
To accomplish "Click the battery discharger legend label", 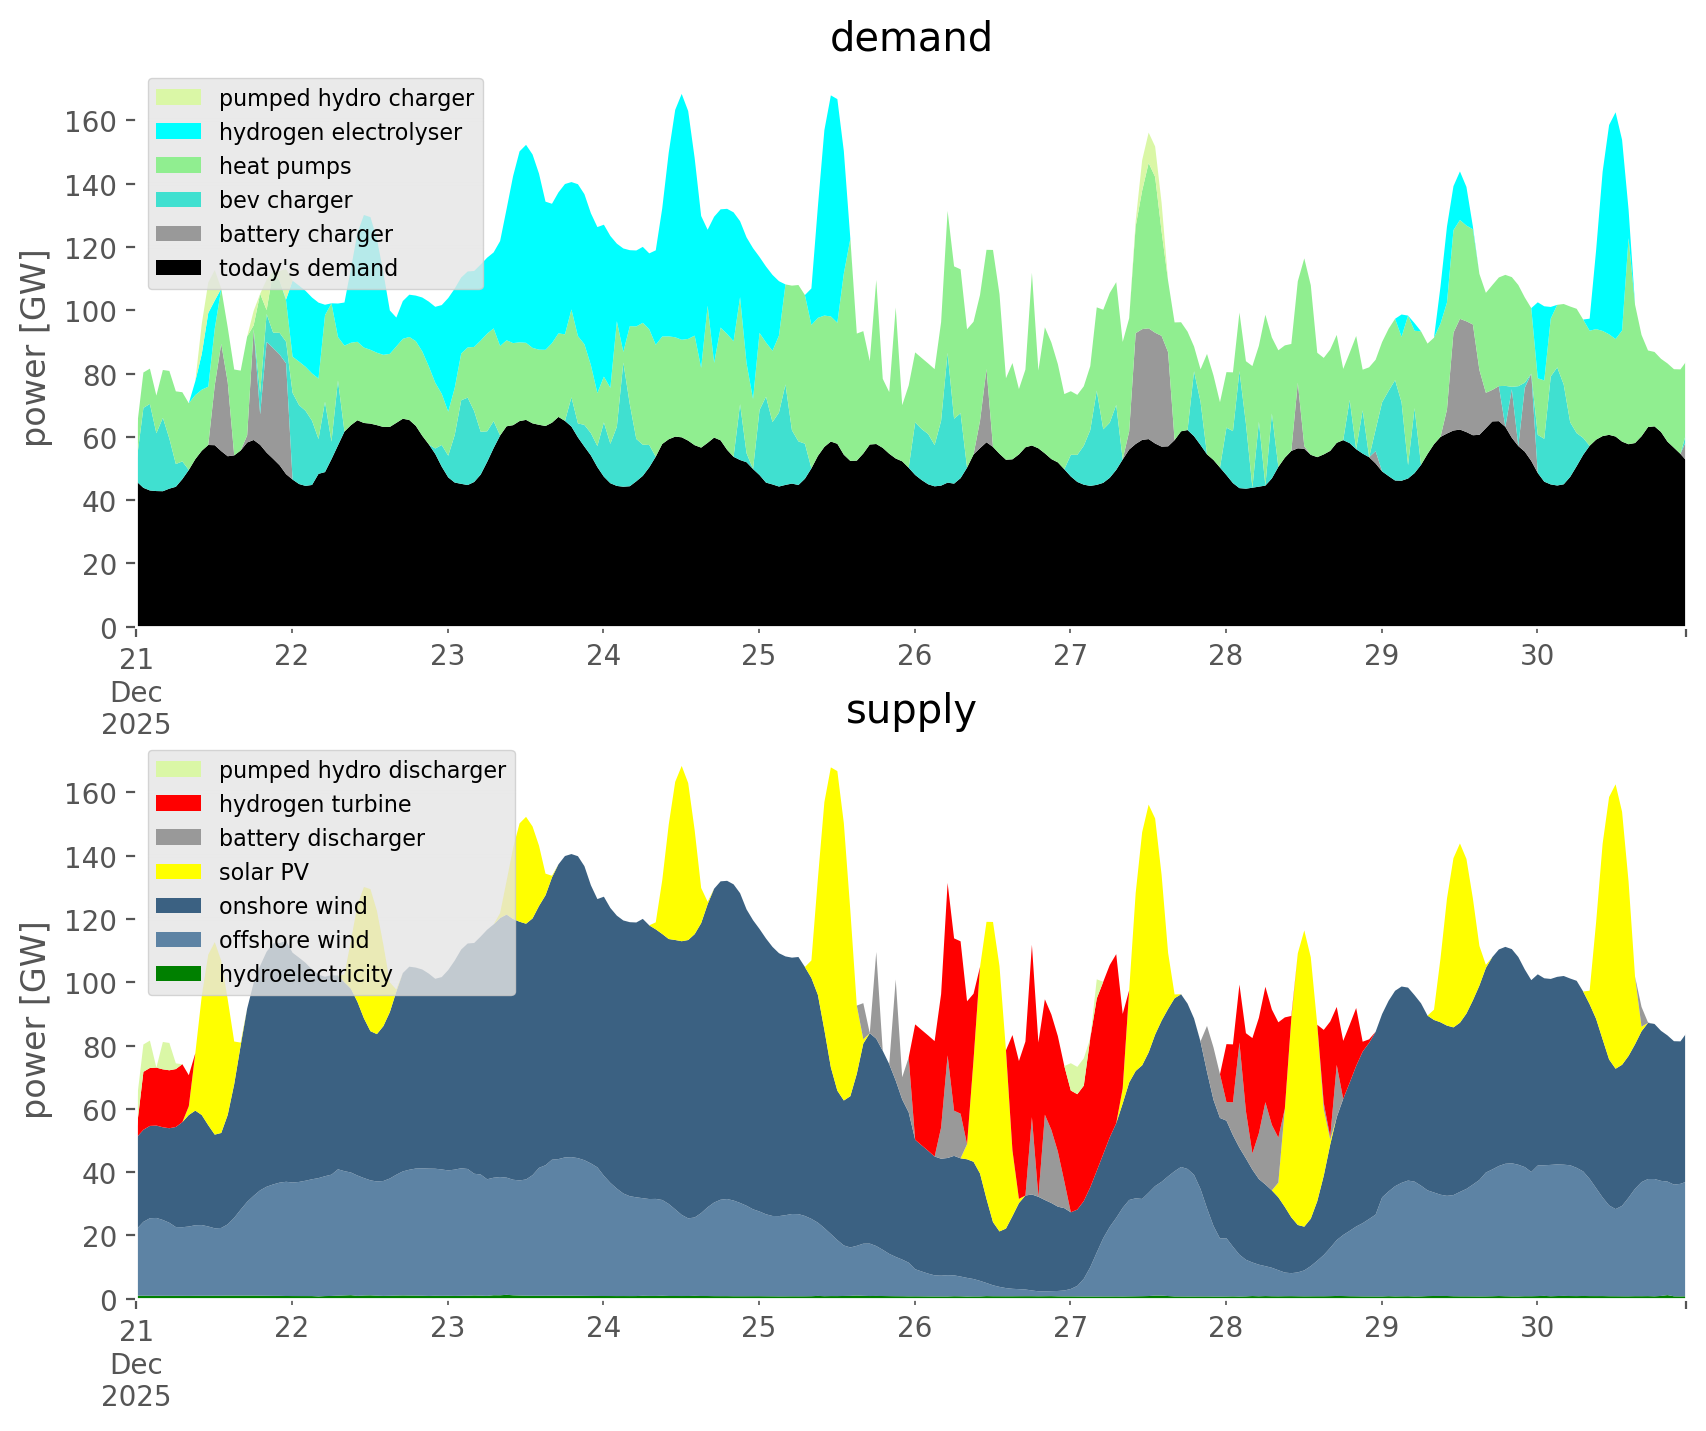I will coord(321,838).
